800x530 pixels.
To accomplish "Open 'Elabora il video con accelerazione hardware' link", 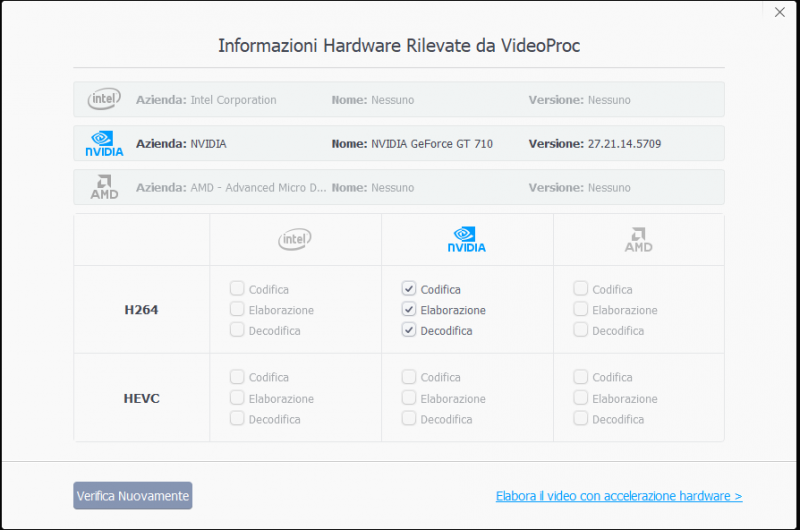I will pyautogui.click(x=619, y=496).
